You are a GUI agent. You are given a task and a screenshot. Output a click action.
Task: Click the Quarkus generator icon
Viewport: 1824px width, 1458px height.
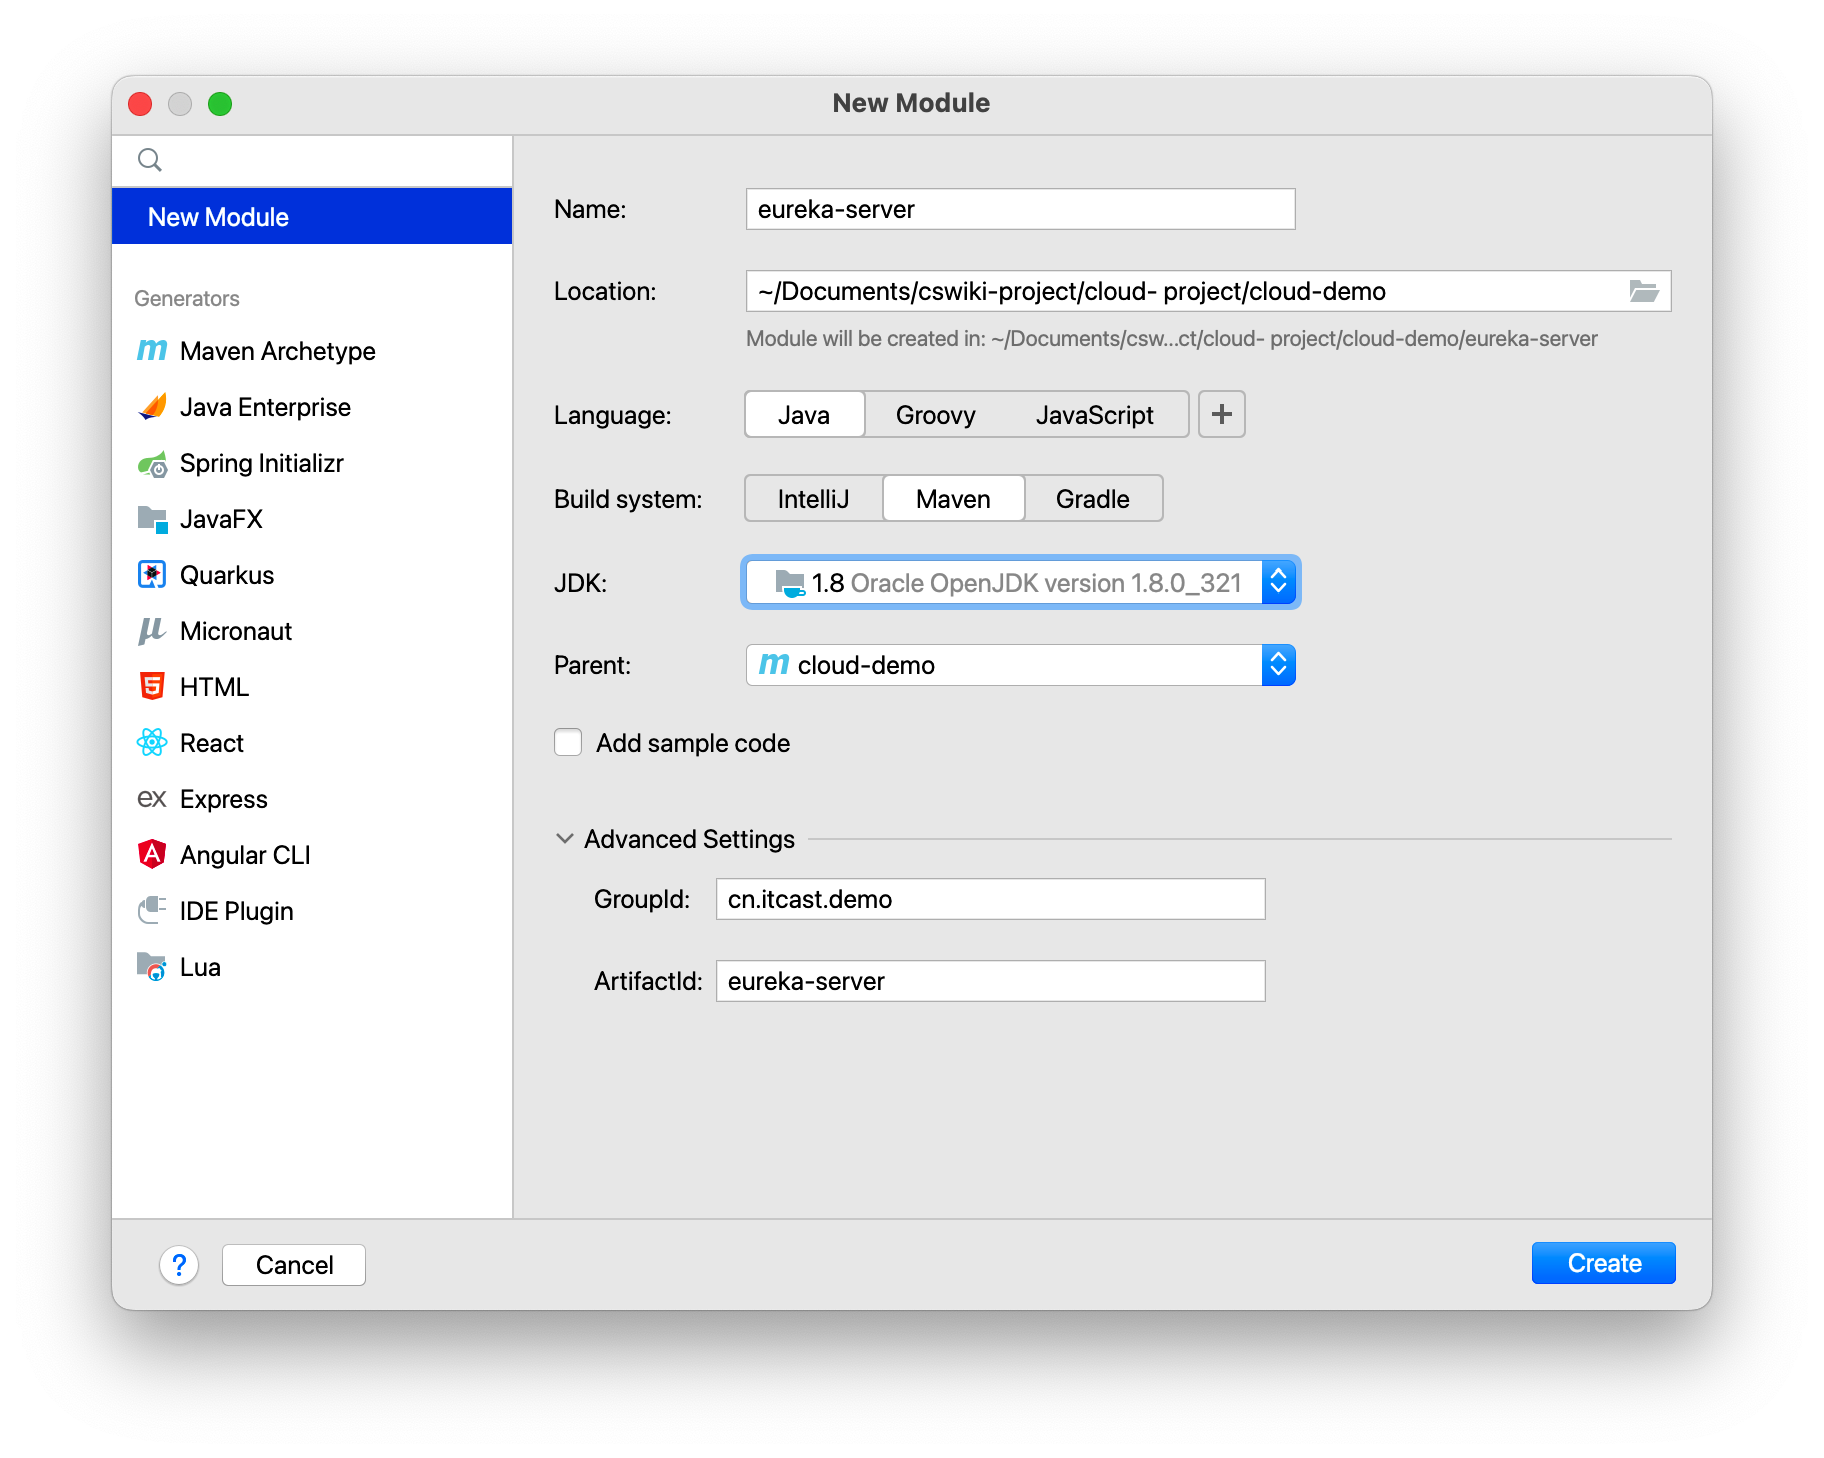[152, 575]
